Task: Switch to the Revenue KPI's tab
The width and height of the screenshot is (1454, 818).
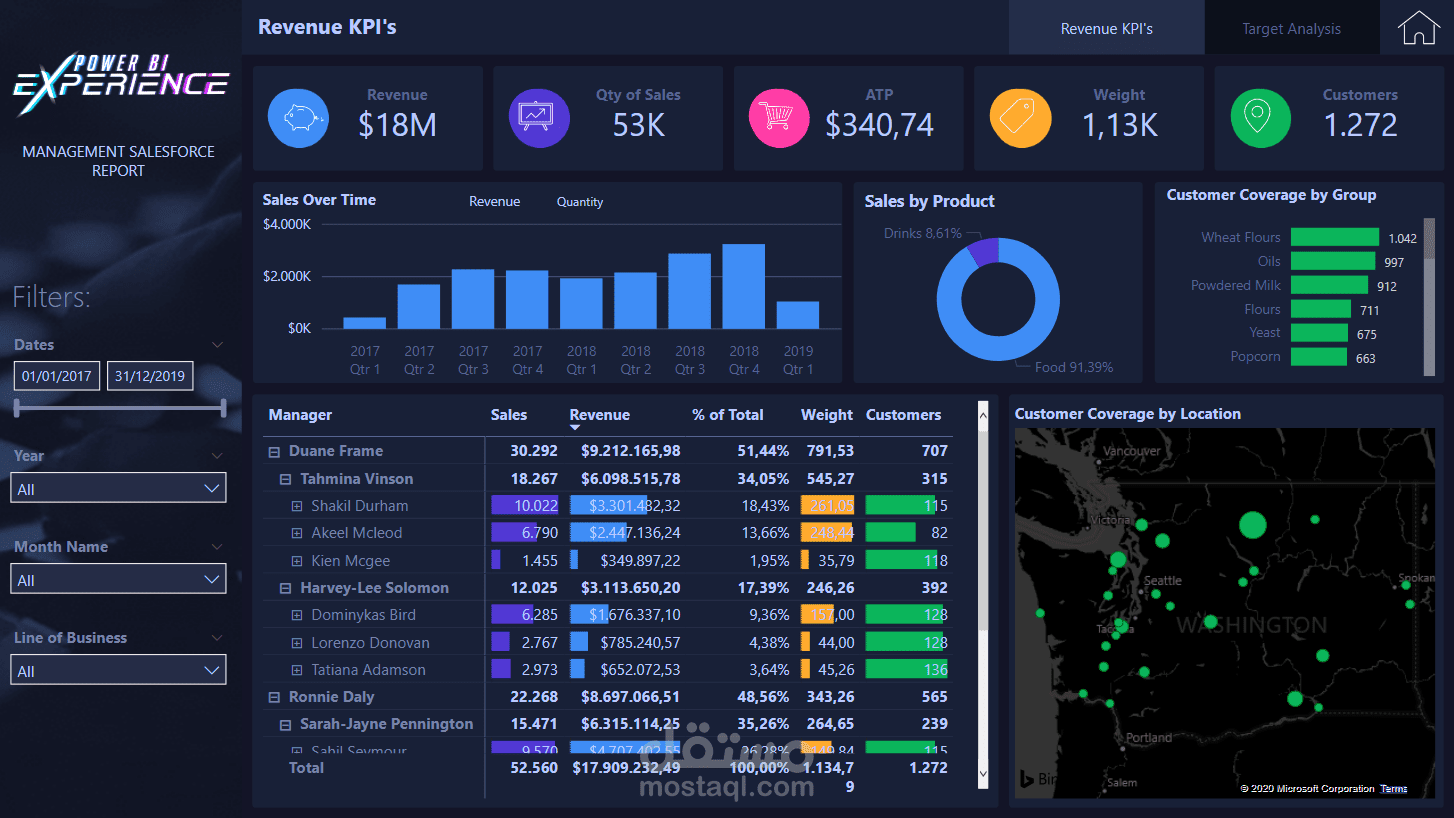Action: (x=1106, y=28)
